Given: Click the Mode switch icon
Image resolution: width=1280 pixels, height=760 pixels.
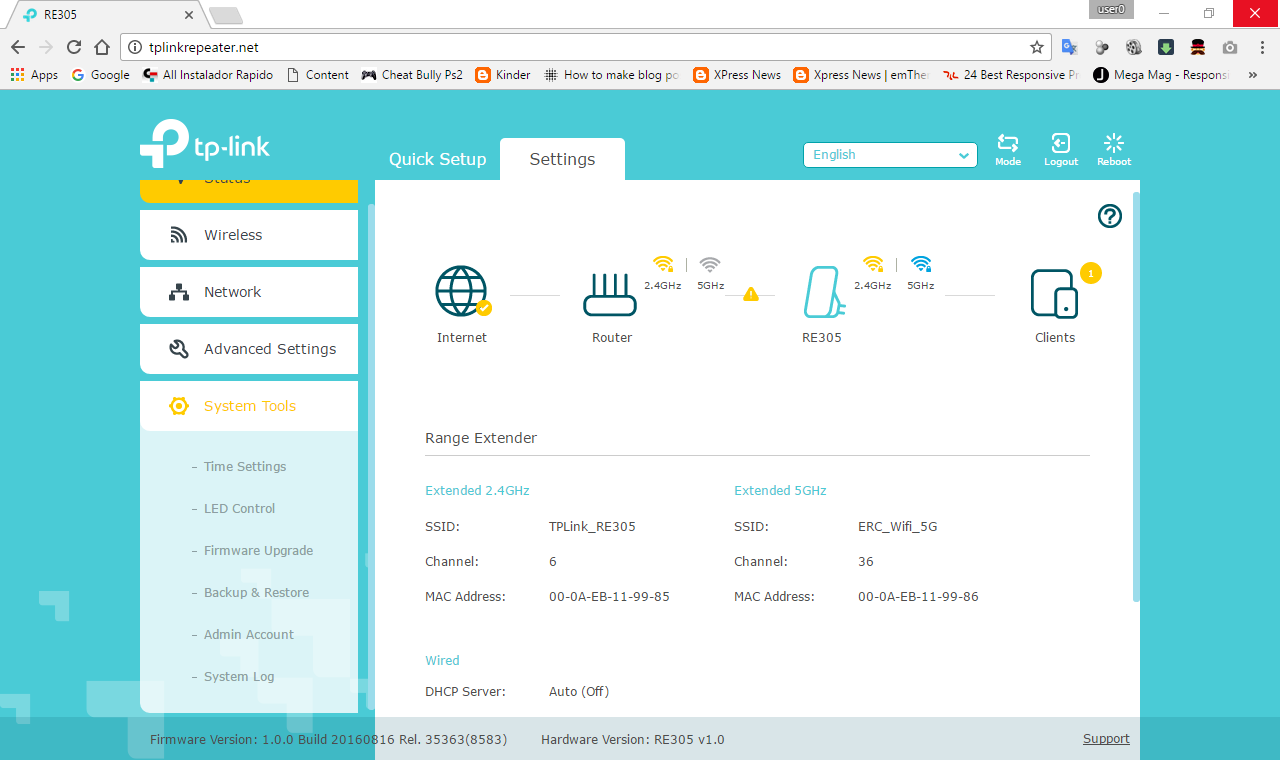Looking at the screenshot, I should coord(1008,144).
